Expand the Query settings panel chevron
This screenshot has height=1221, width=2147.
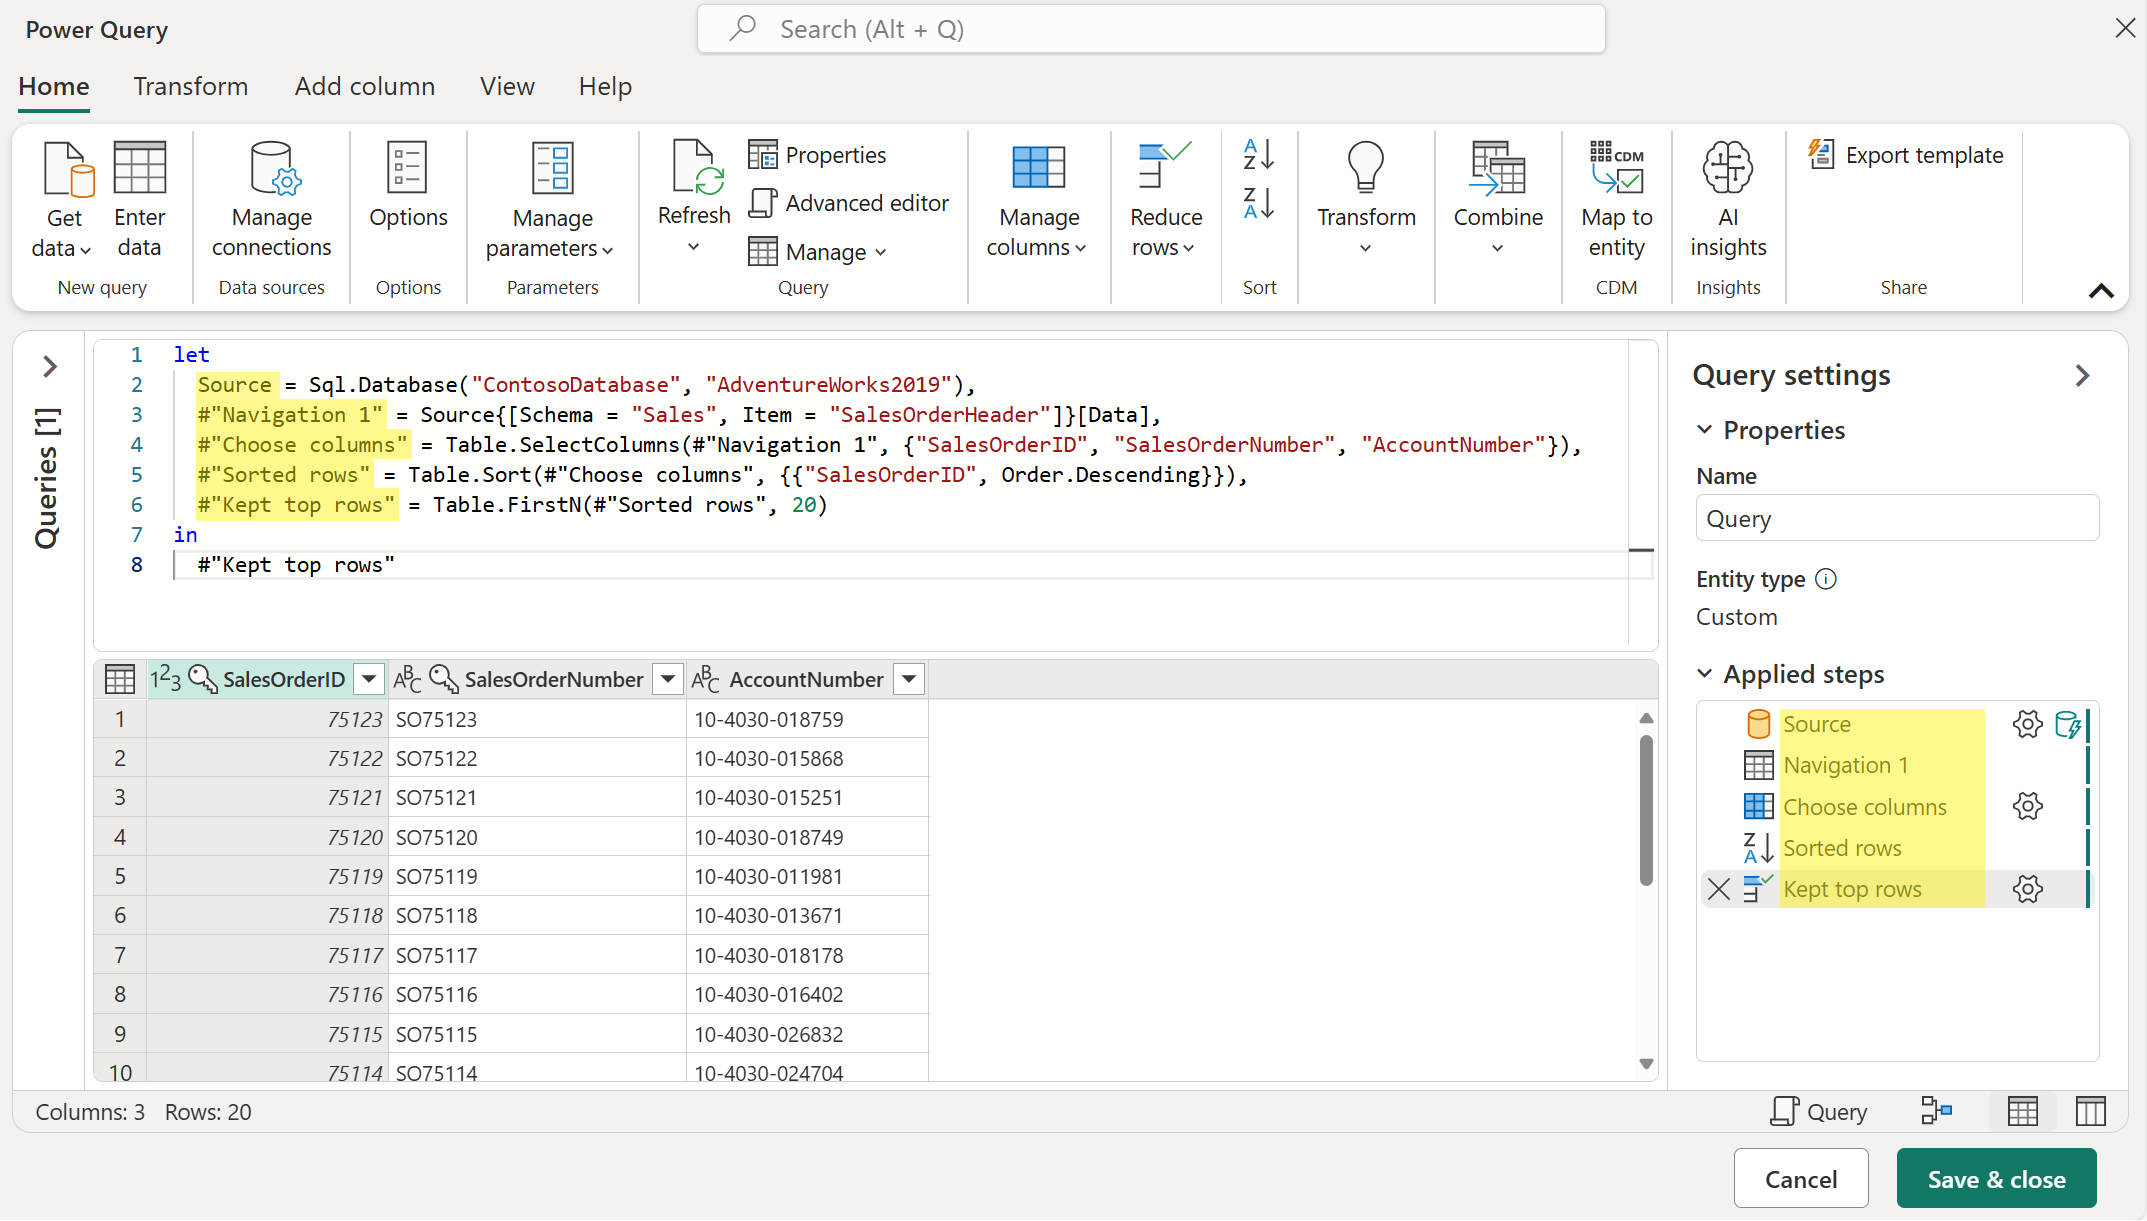tap(2081, 375)
